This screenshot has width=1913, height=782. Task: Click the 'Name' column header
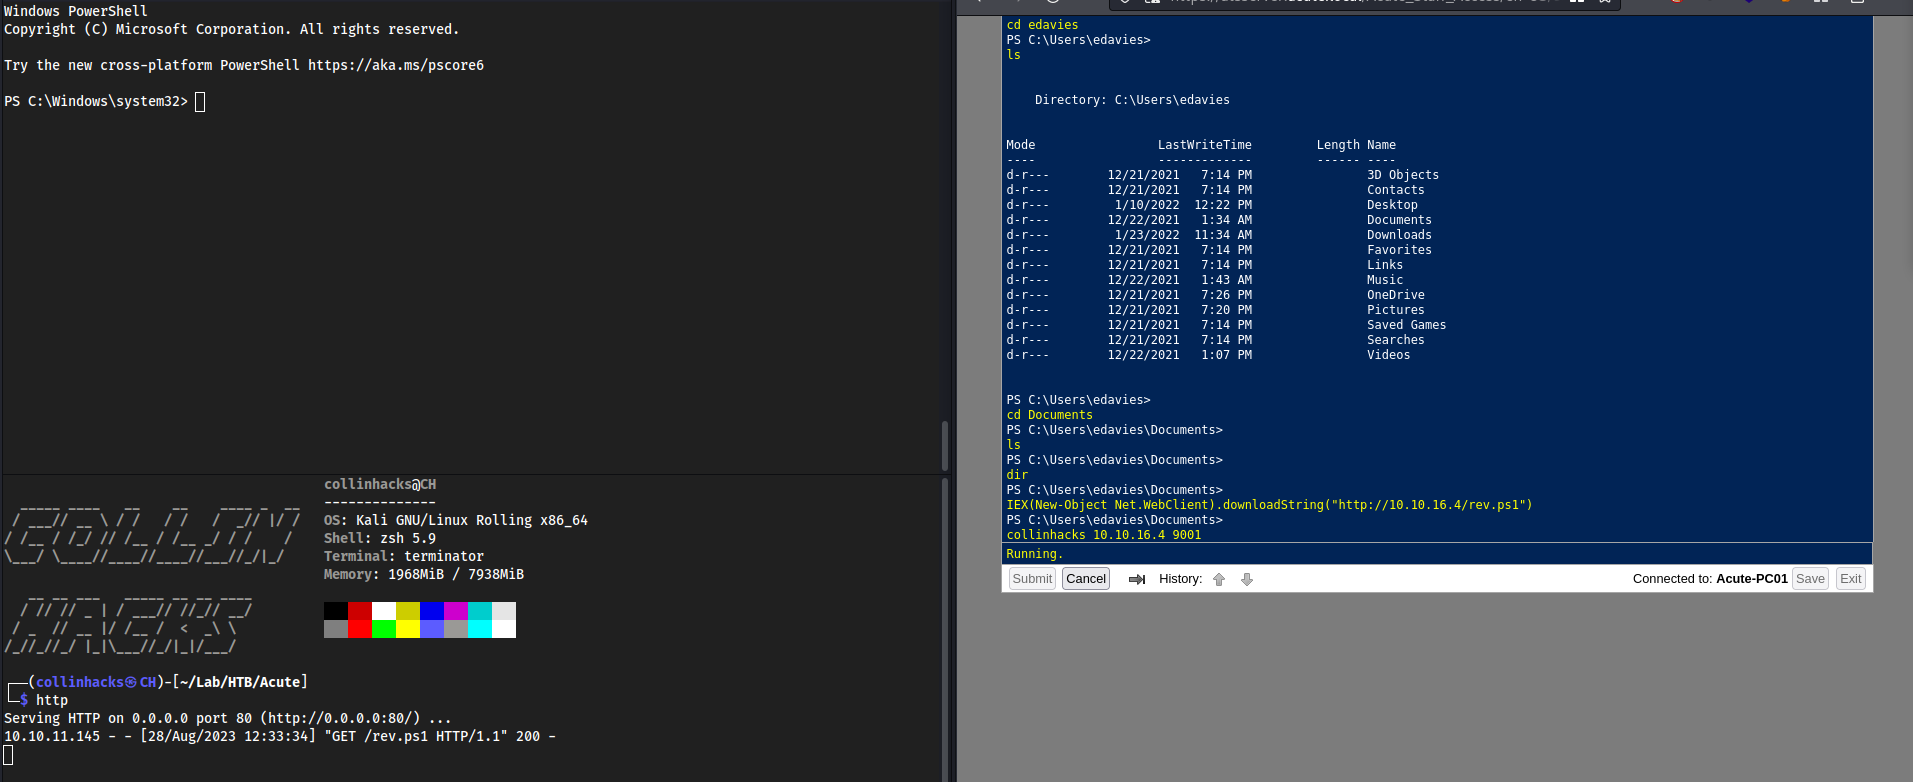click(1381, 145)
